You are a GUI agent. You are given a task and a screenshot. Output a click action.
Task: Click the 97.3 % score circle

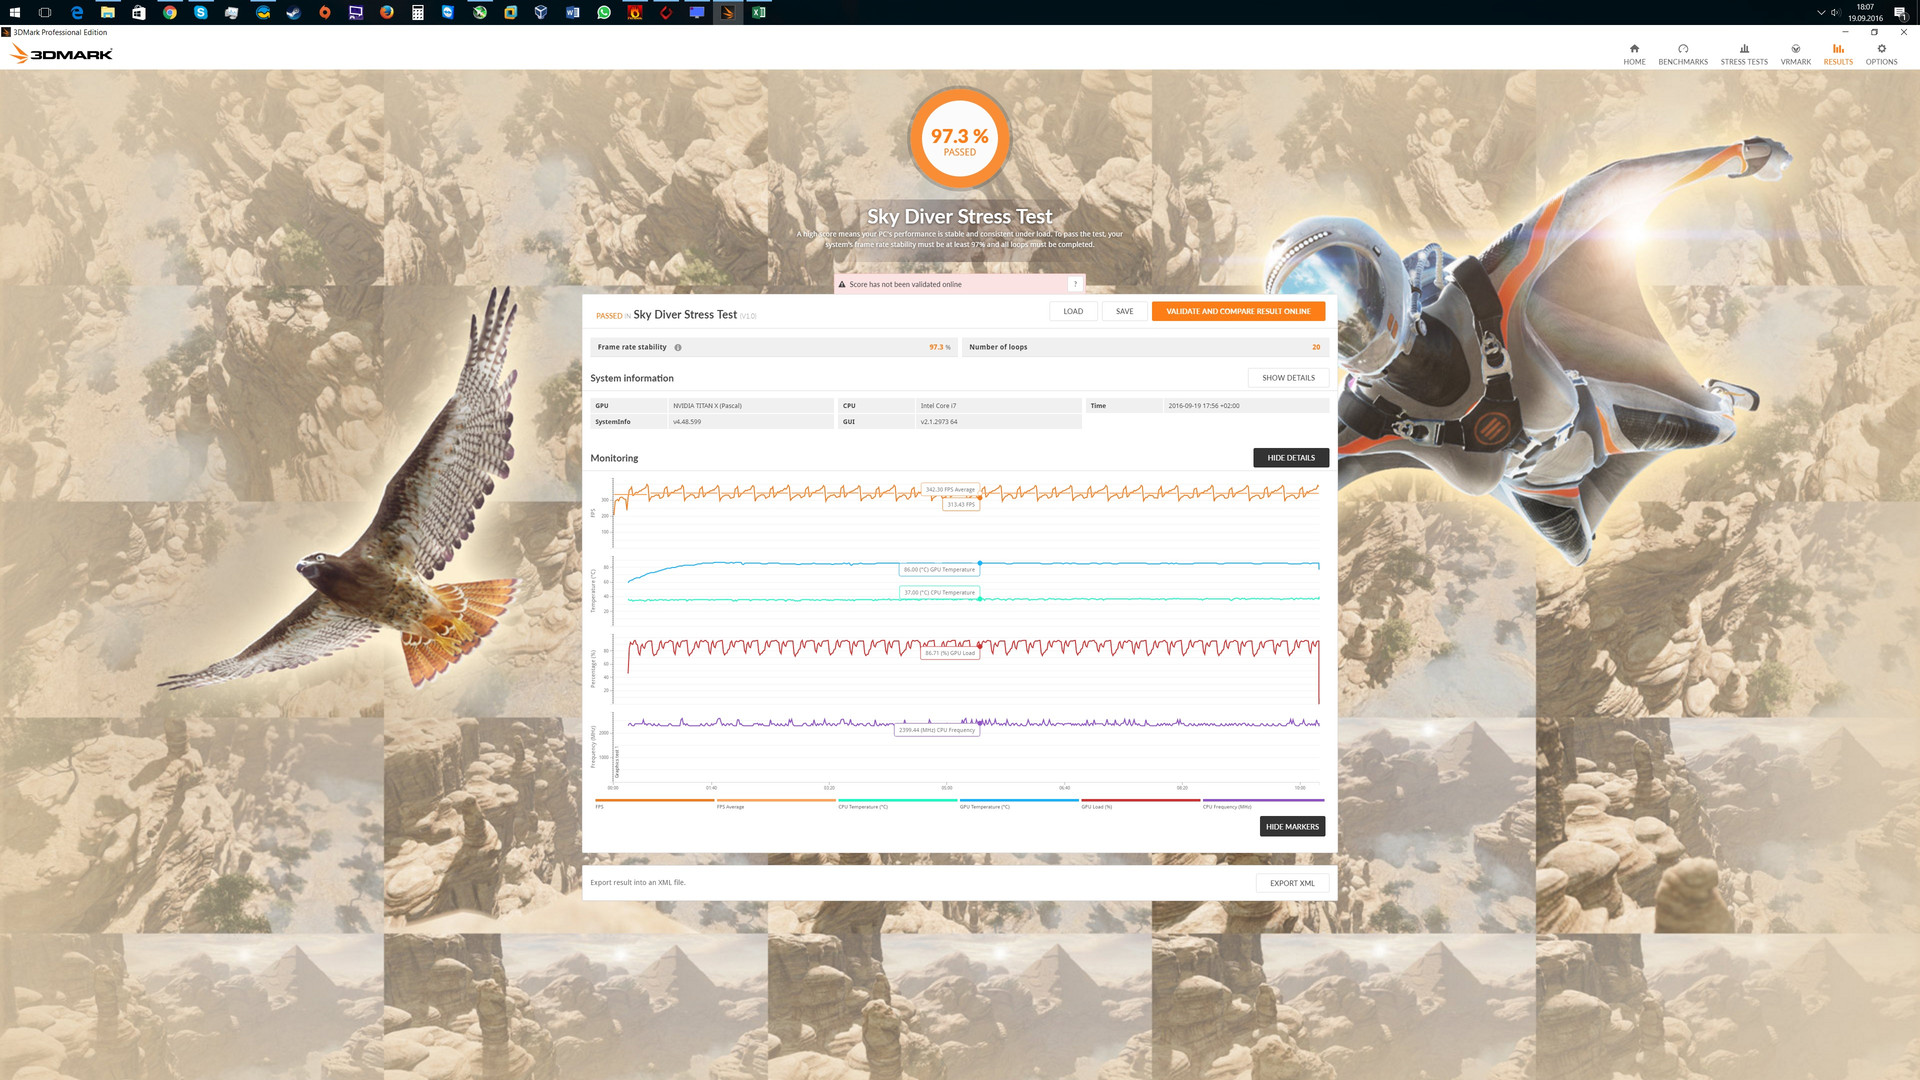pos(960,139)
